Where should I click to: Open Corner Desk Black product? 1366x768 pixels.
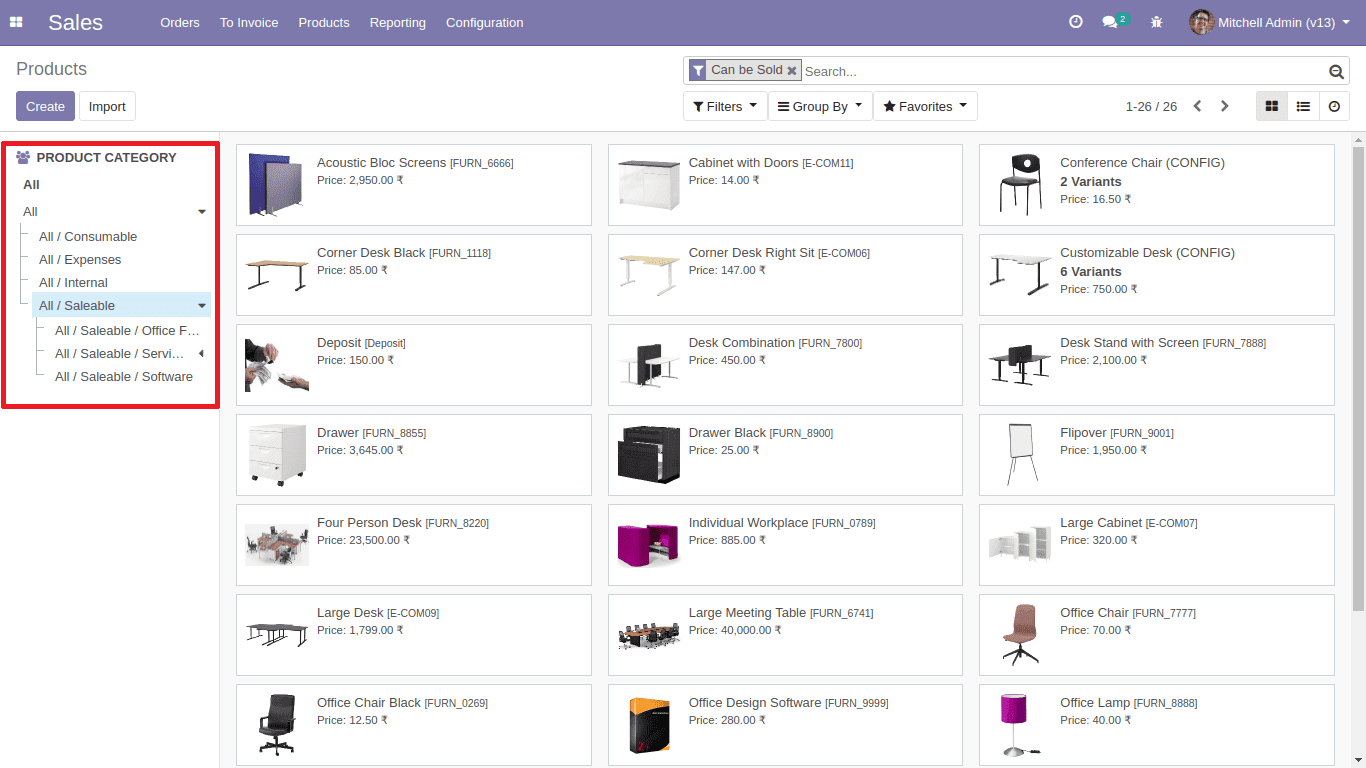coord(414,275)
